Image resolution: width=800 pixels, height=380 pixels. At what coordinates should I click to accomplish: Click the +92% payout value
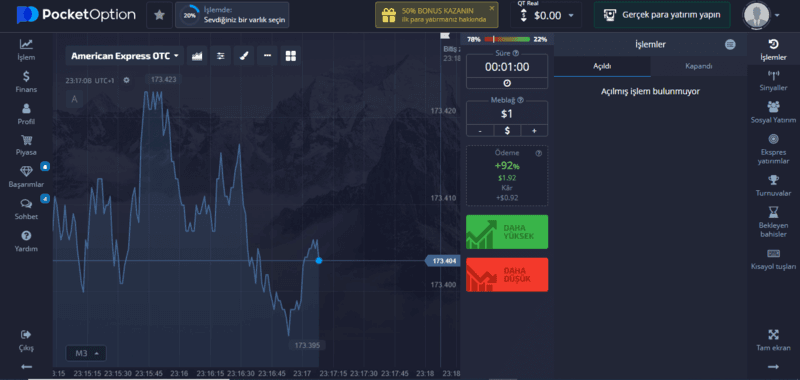[507, 166]
